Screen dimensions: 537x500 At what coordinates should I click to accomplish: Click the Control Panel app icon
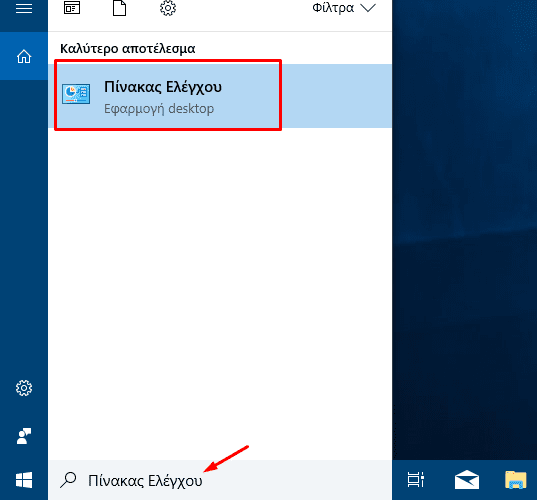(76, 94)
